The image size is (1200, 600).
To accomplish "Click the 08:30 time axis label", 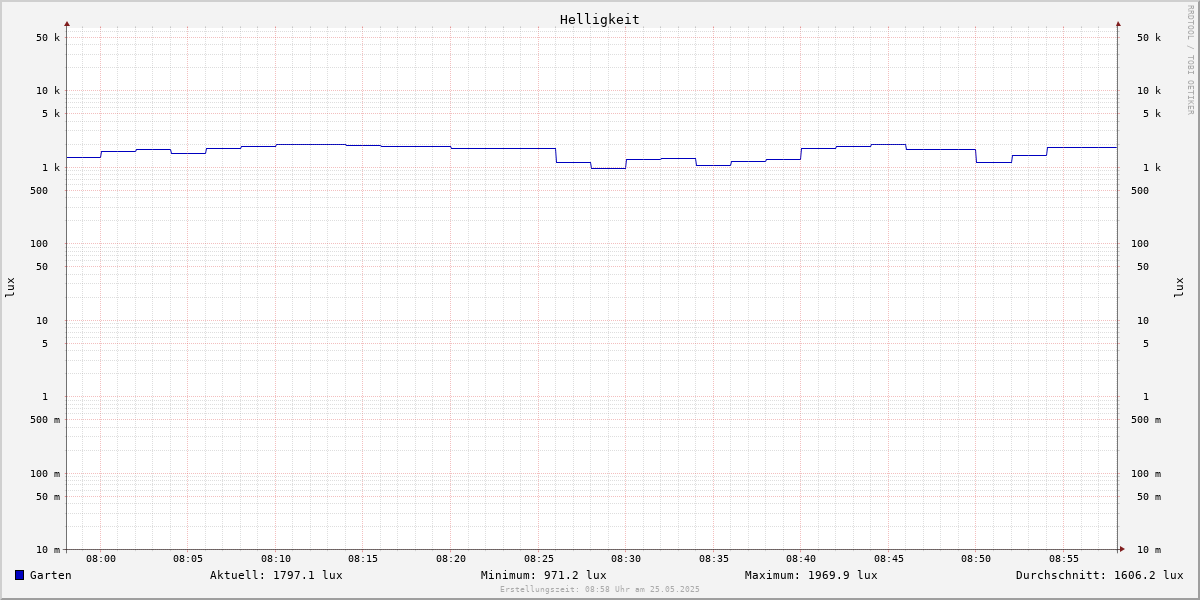I will (x=626, y=559).
